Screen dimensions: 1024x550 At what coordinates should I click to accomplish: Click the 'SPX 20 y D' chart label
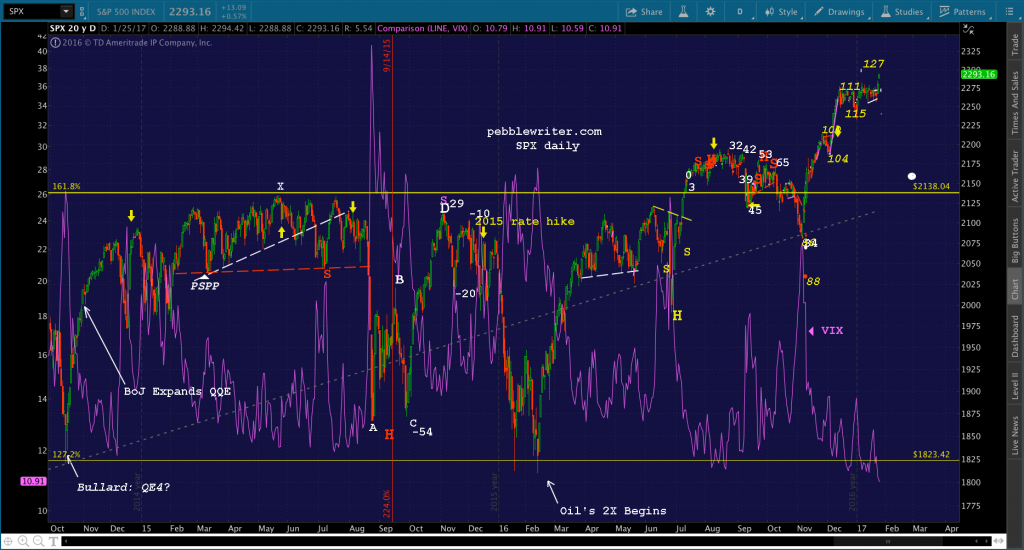pyautogui.click(x=72, y=28)
